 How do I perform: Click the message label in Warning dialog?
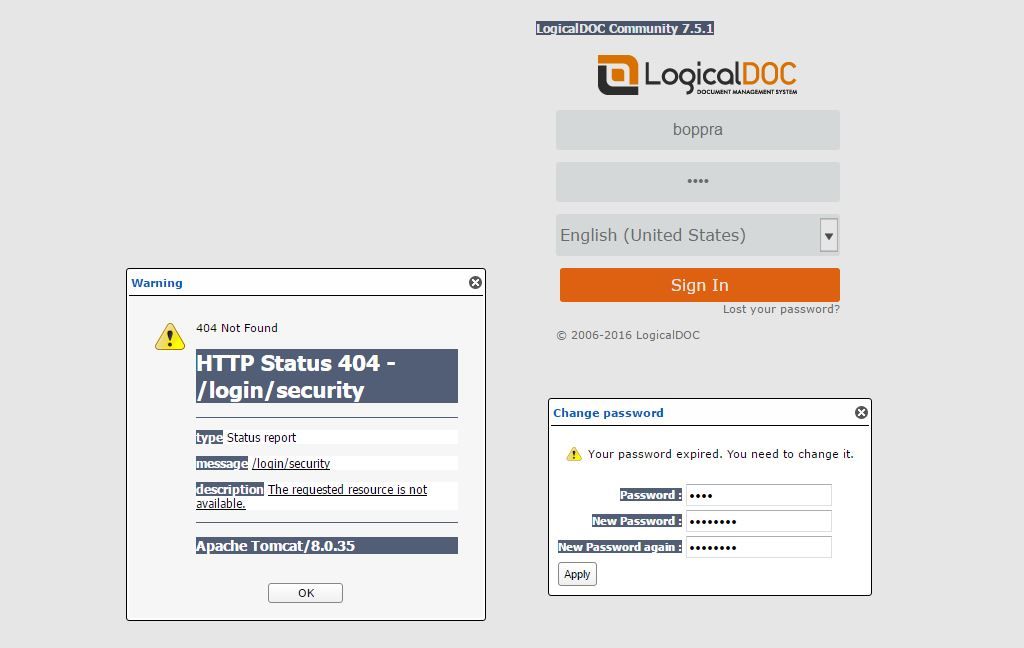pos(222,463)
